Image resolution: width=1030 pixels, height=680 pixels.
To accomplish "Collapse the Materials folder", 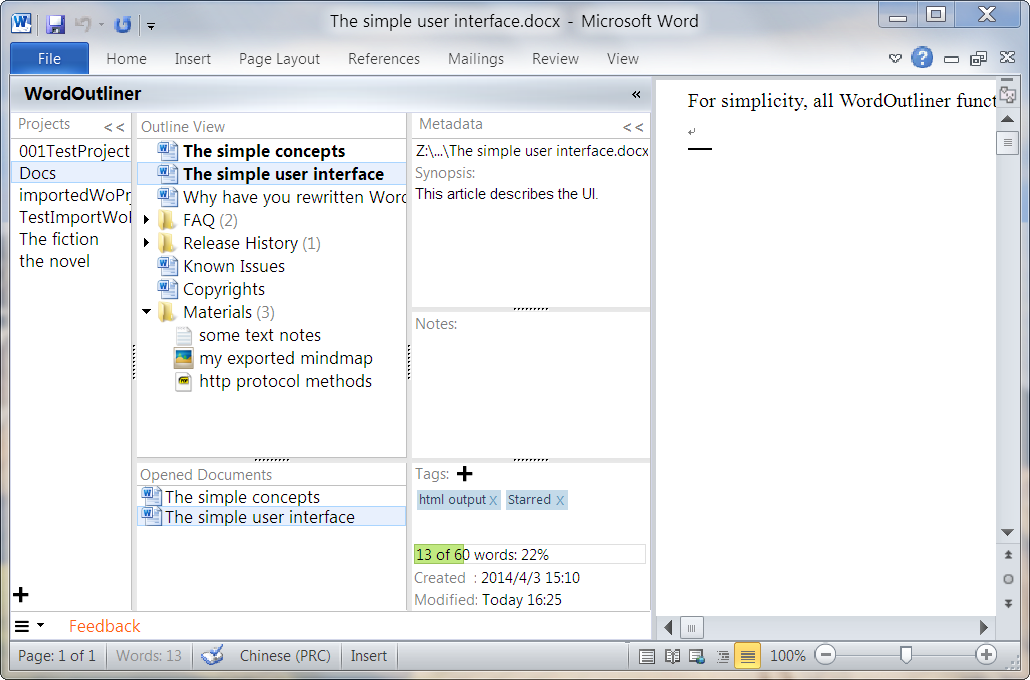I will (x=146, y=311).
